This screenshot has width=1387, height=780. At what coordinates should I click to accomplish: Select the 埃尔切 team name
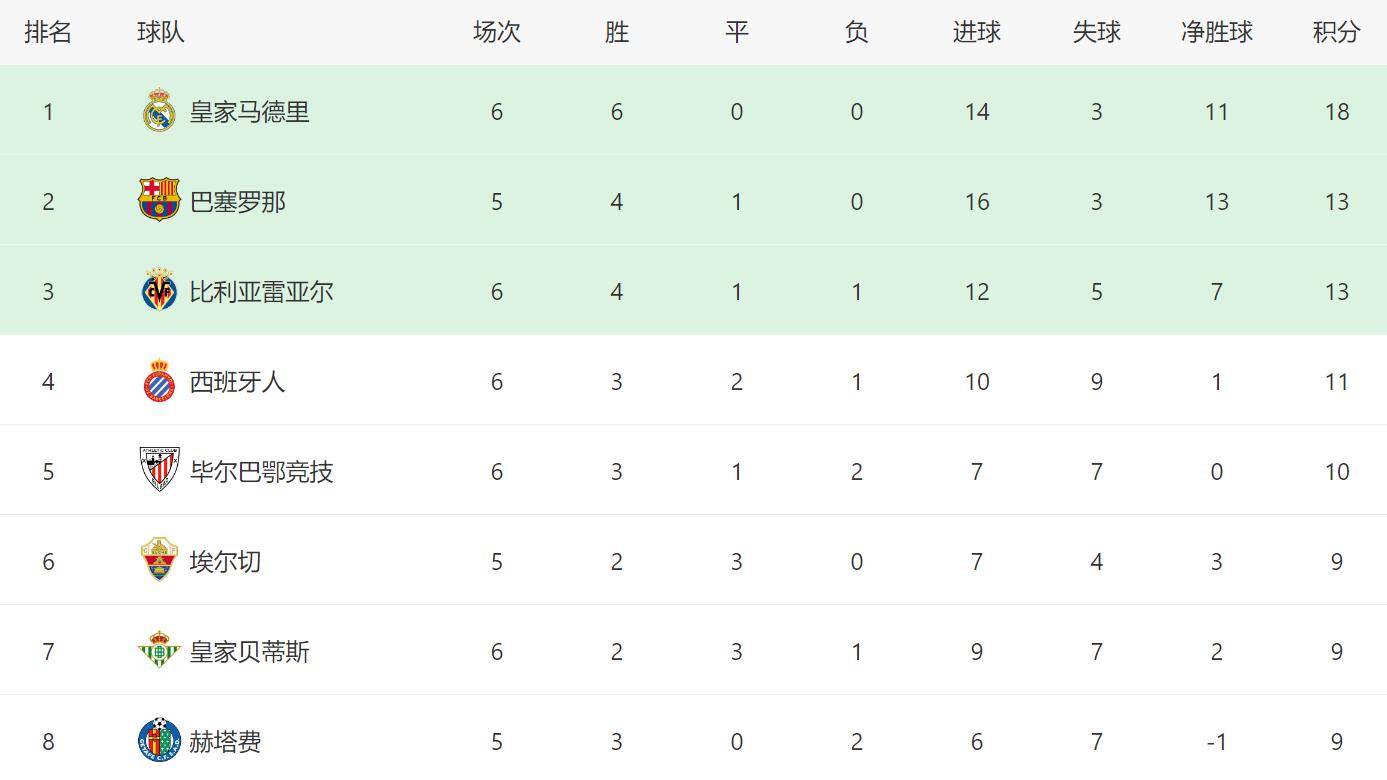pyautogui.click(x=226, y=562)
